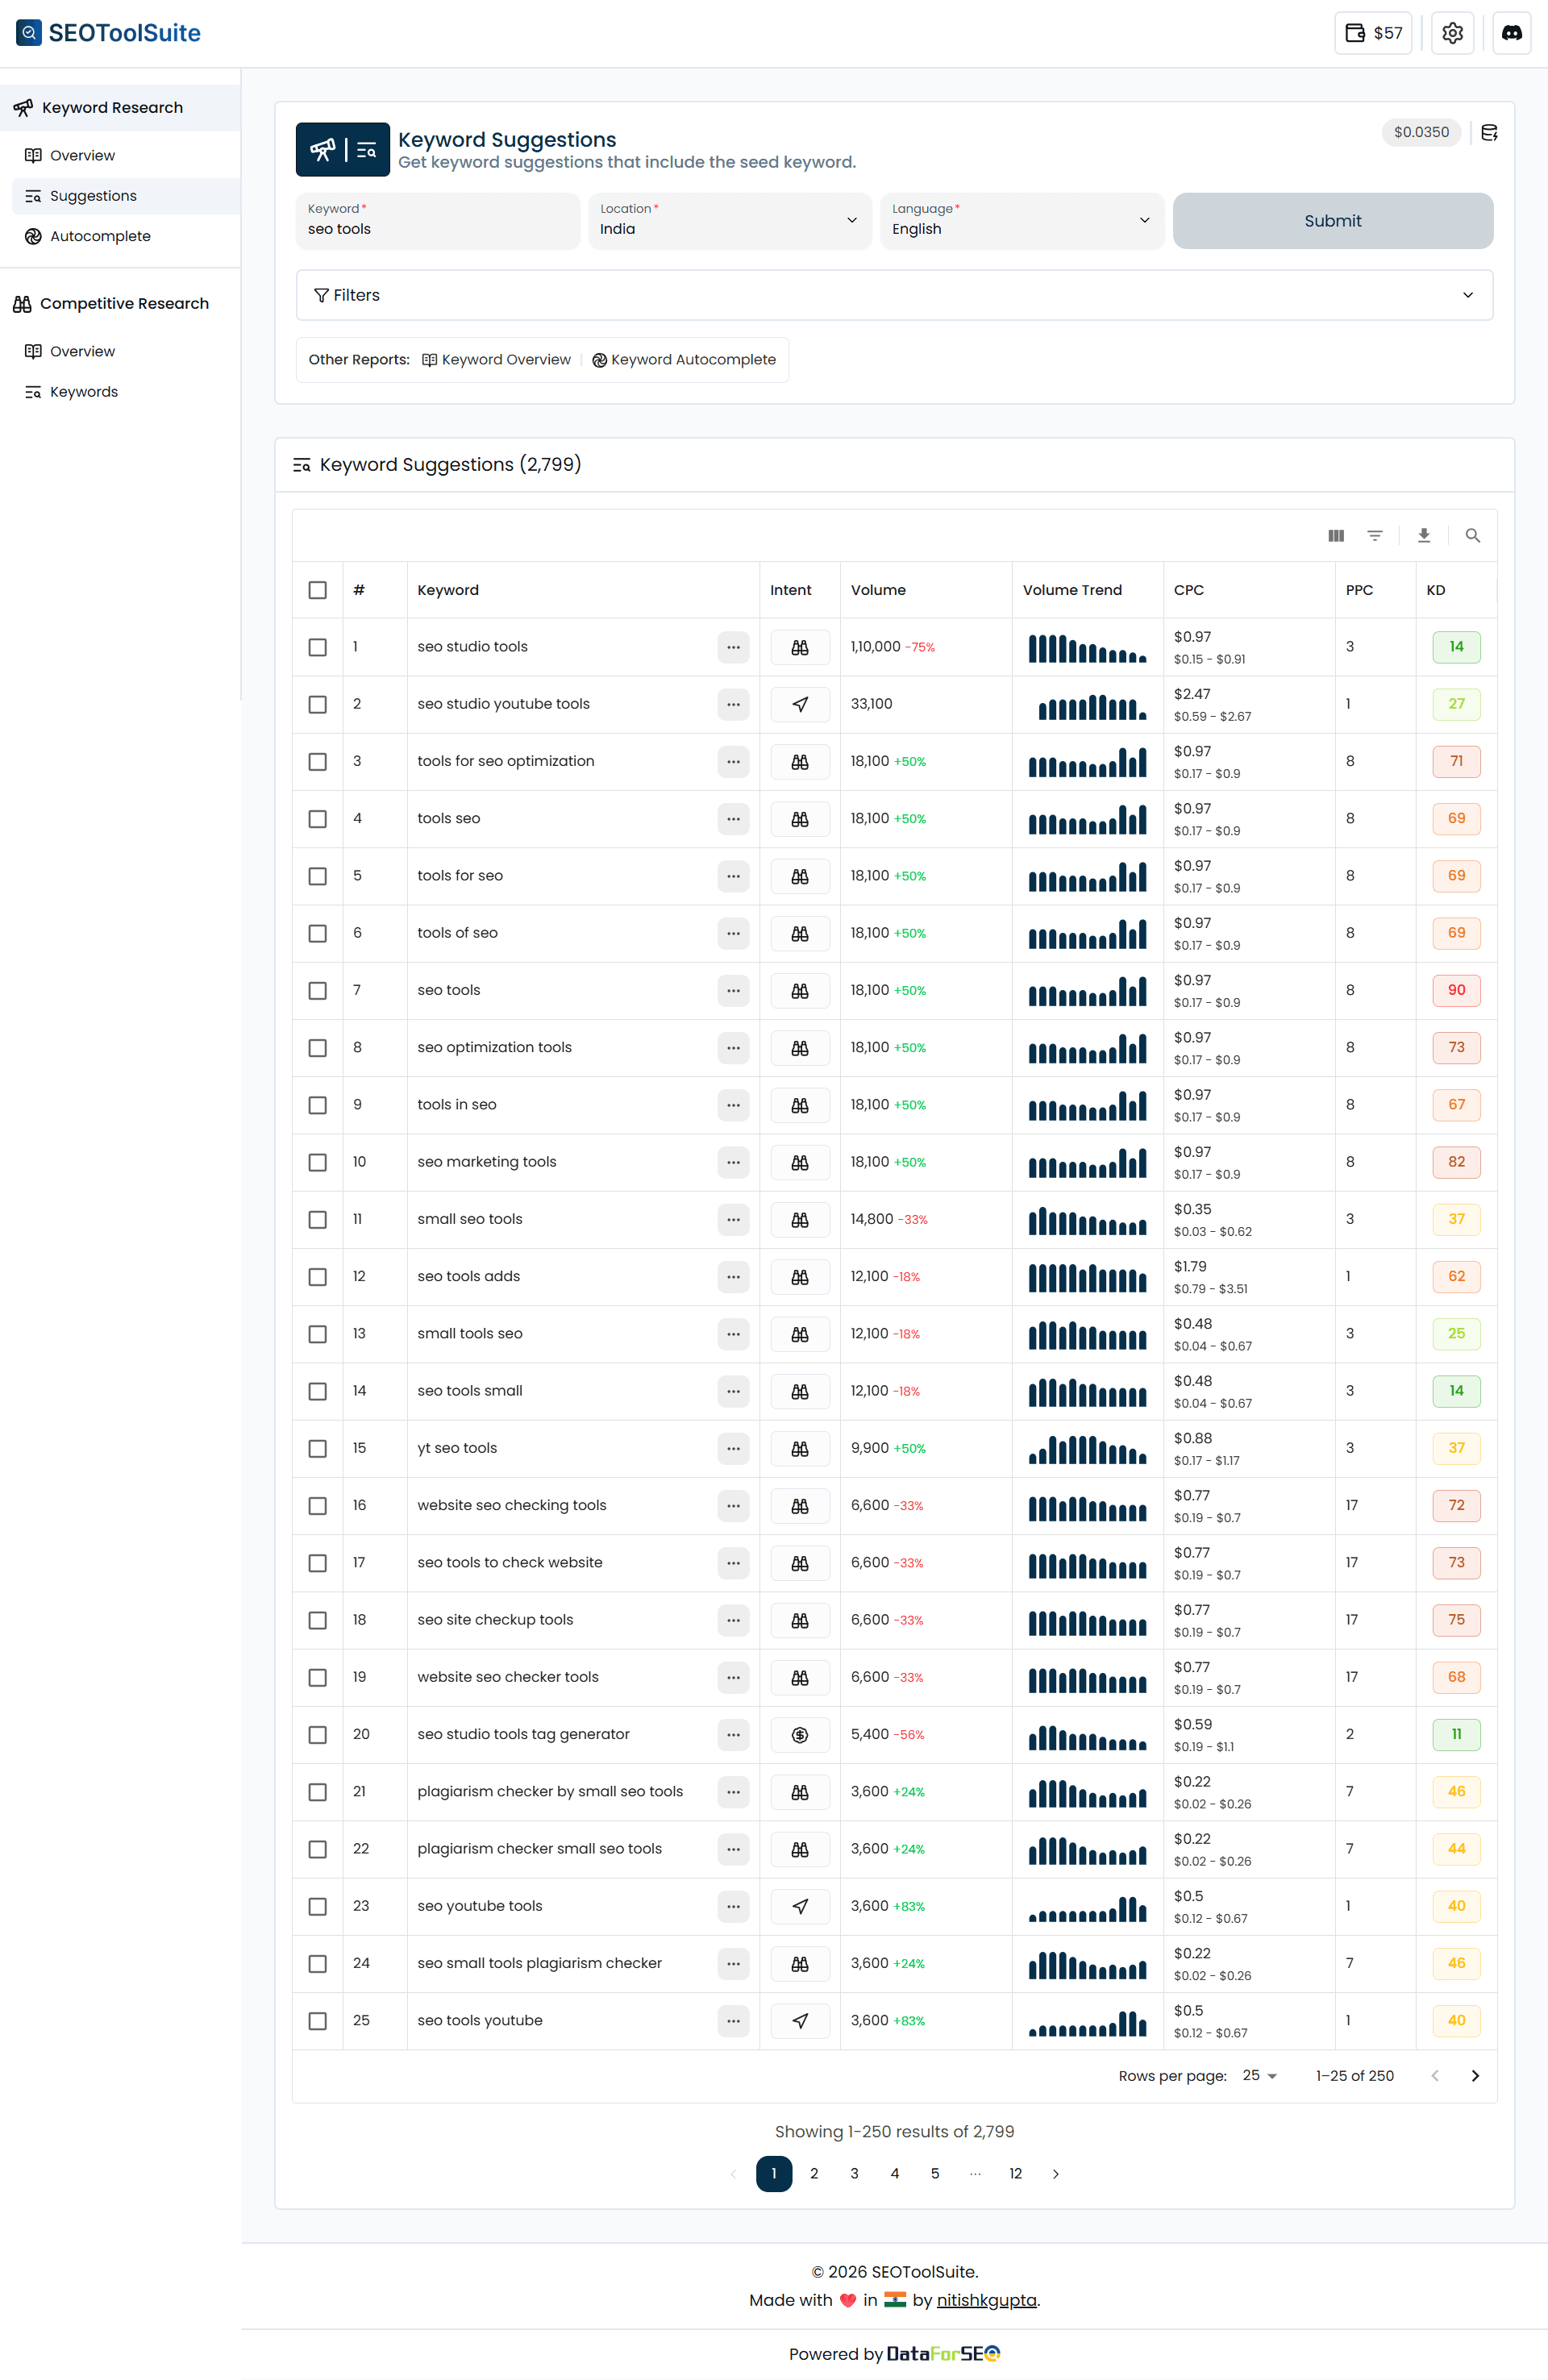The height and width of the screenshot is (2380, 1548).
Task: Click DataForSEO logo in footer
Action: click(943, 2353)
